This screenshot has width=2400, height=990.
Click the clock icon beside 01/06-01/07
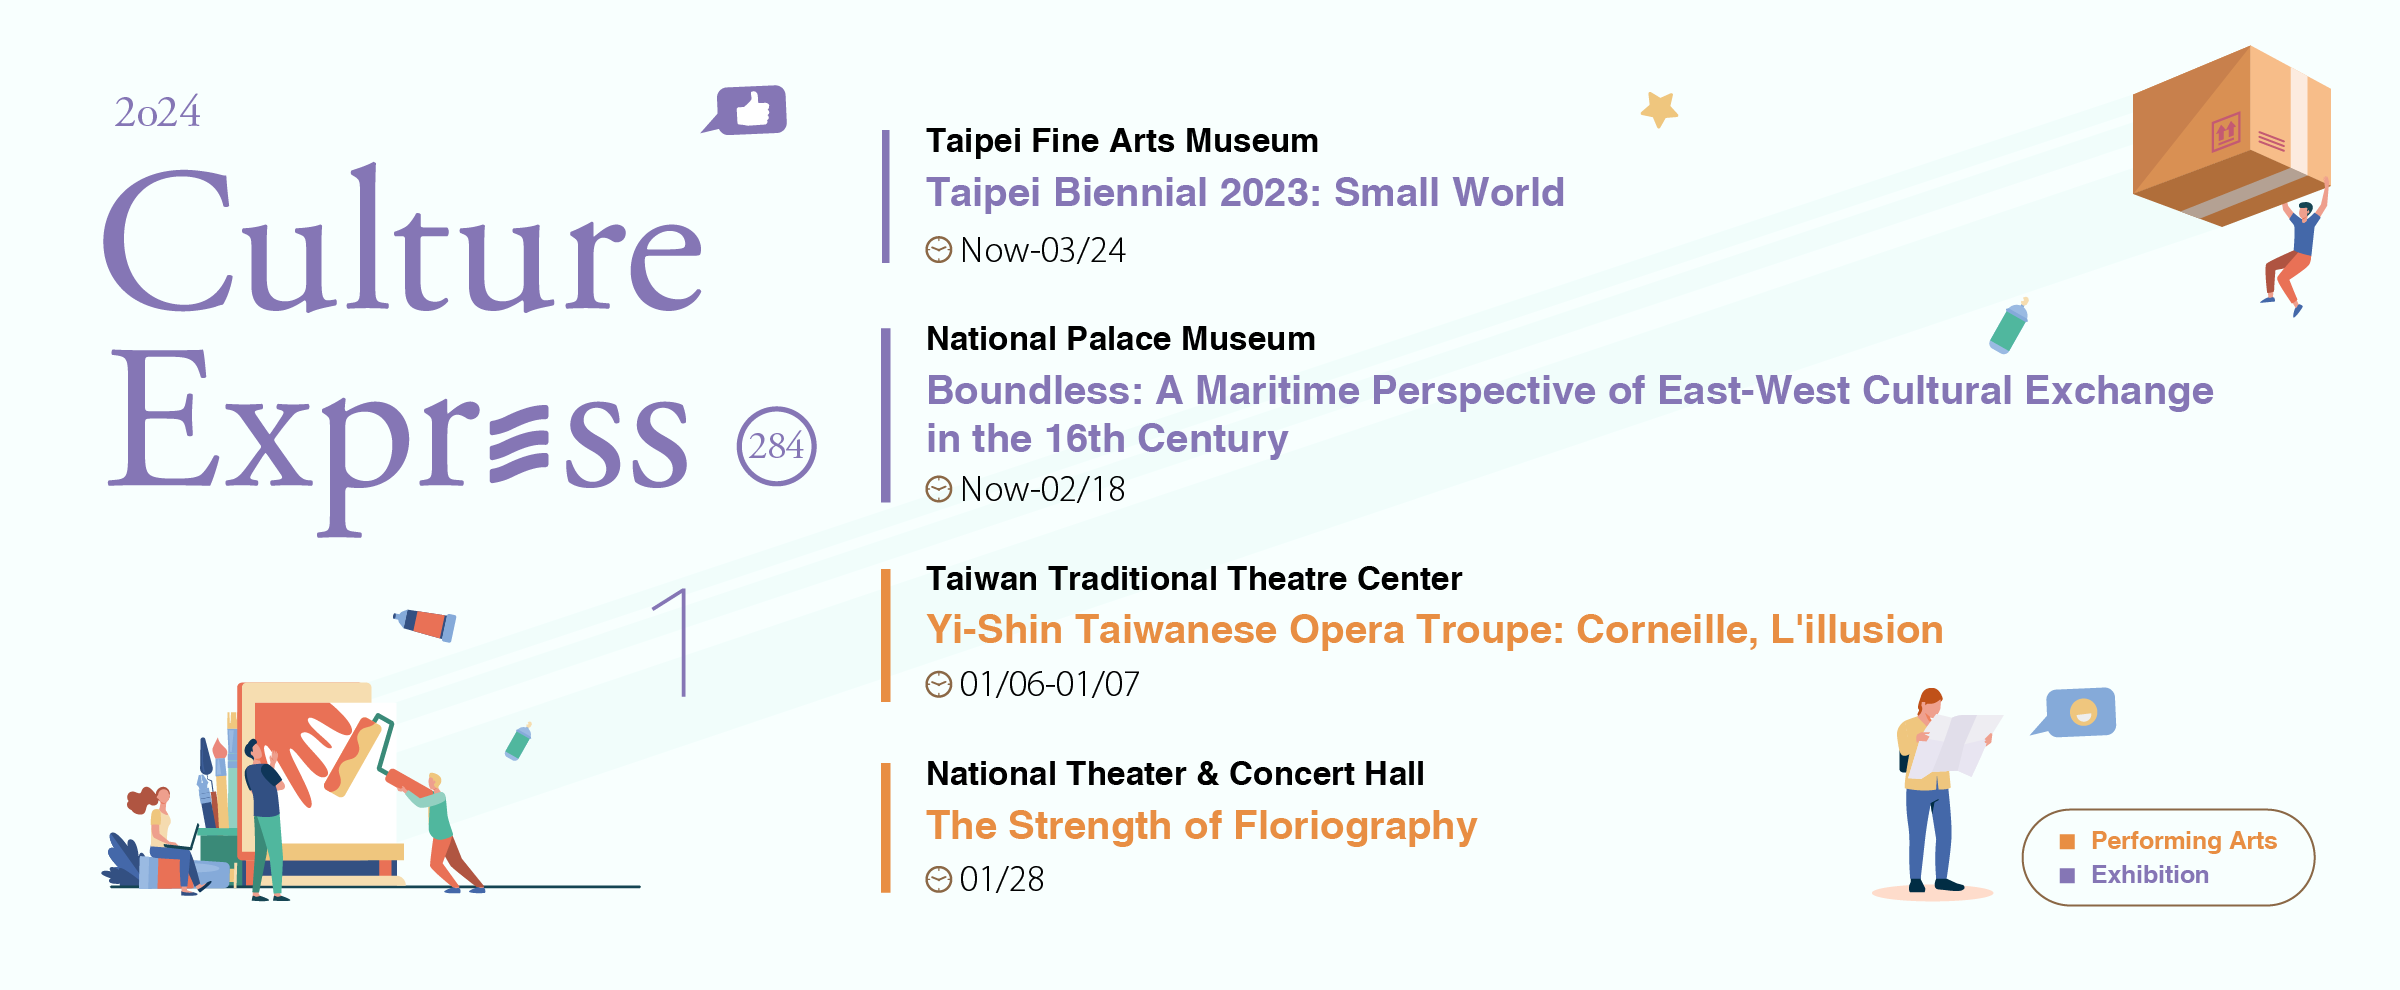938,684
